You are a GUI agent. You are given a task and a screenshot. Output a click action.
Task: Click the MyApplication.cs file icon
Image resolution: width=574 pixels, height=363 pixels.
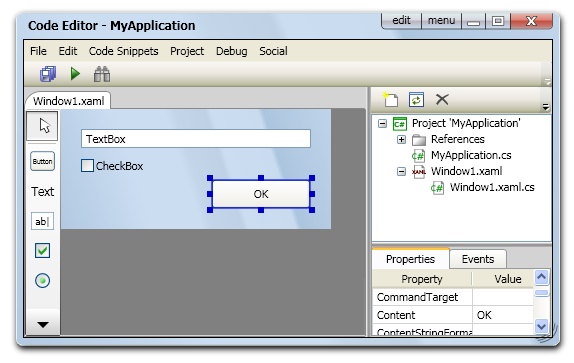pyautogui.click(x=418, y=156)
